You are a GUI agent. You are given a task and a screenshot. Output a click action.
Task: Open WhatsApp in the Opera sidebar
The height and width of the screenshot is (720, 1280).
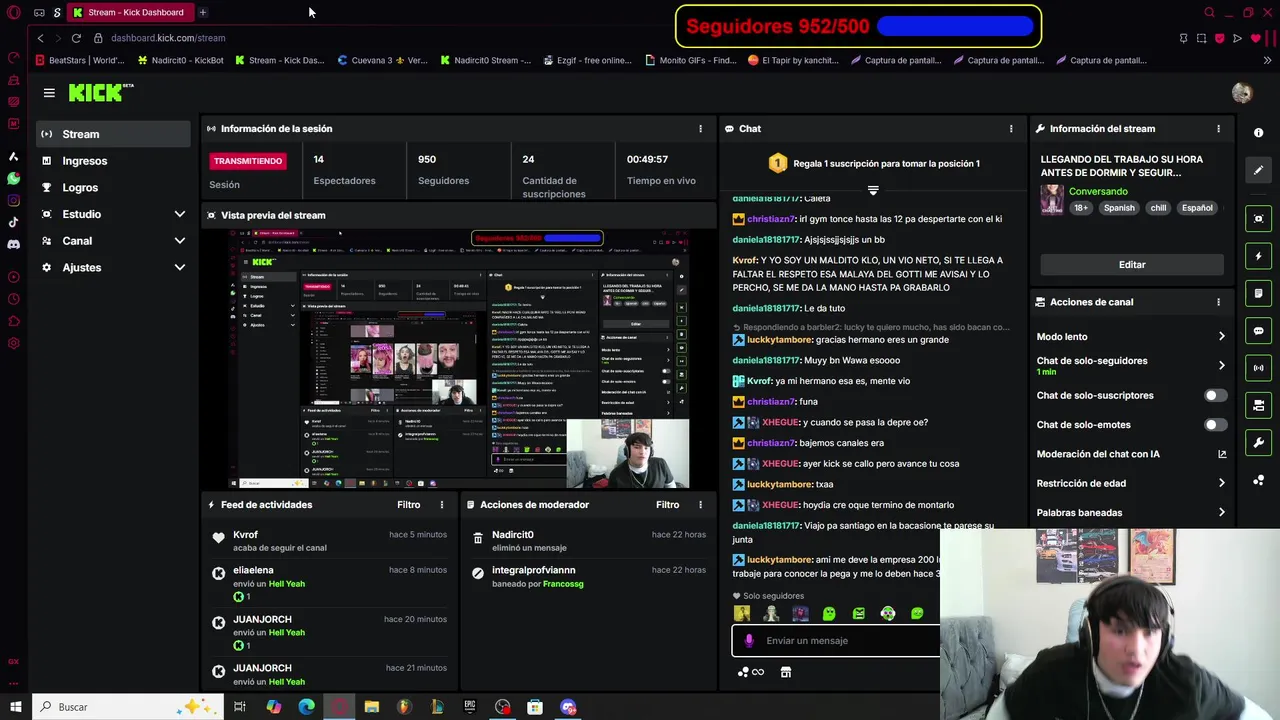click(13, 178)
